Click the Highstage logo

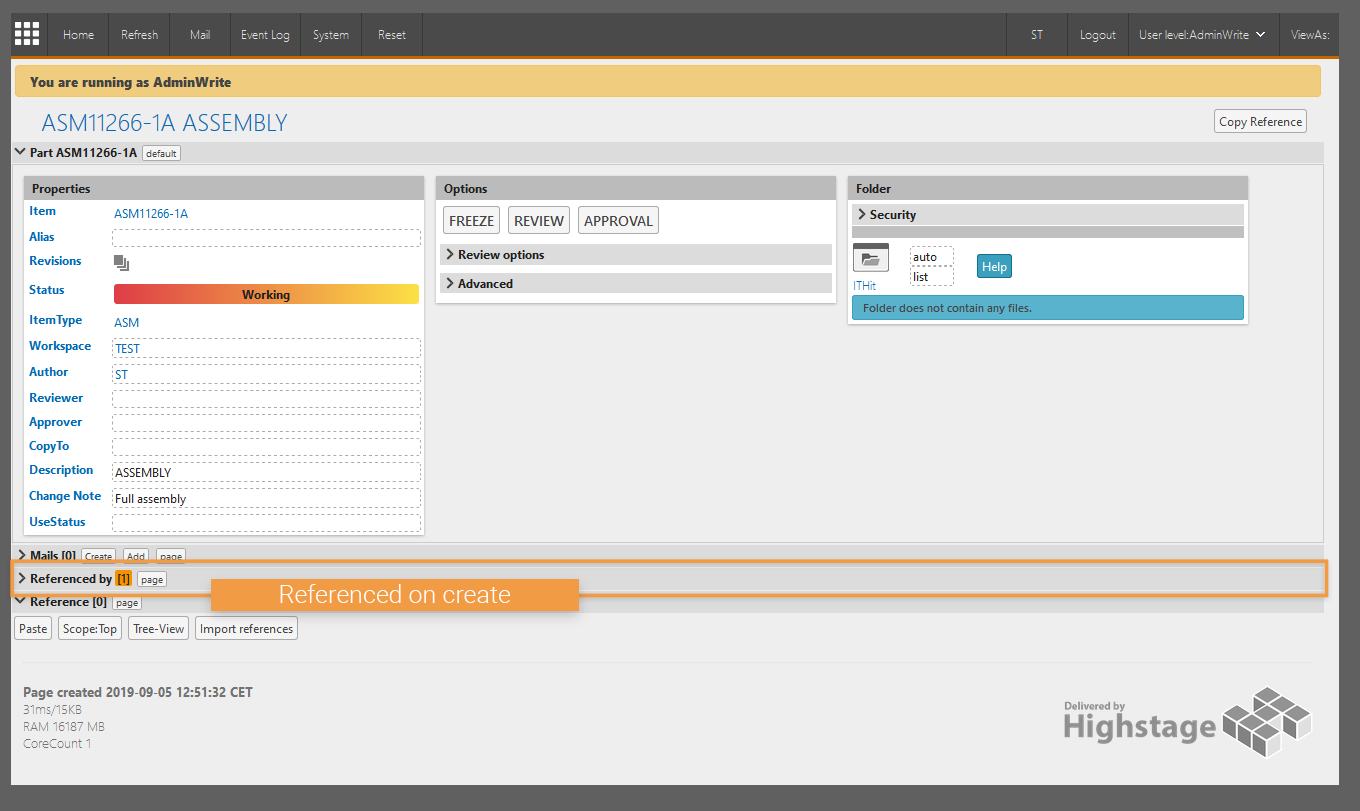pyautogui.click(x=1187, y=722)
